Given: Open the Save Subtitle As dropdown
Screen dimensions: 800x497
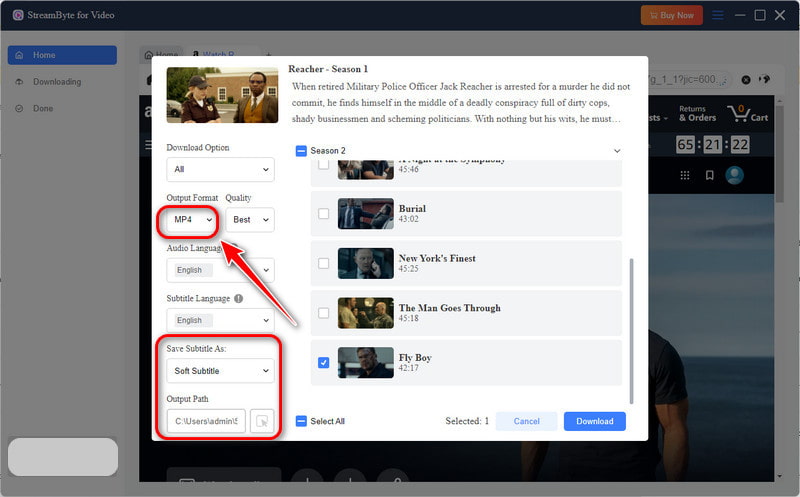Looking at the screenshot, I should pyautogui.click(x=220, y=371).
